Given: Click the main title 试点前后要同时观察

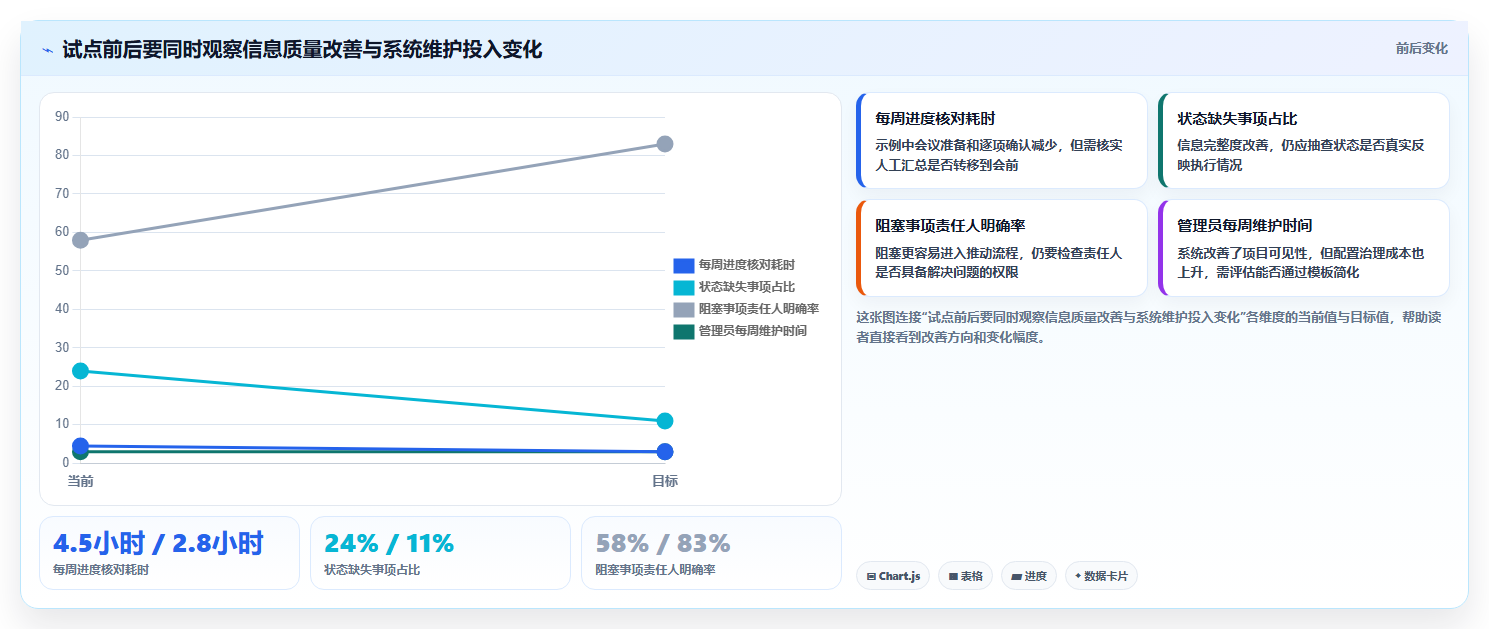Looking at the screenshot, I should point(302,50).
